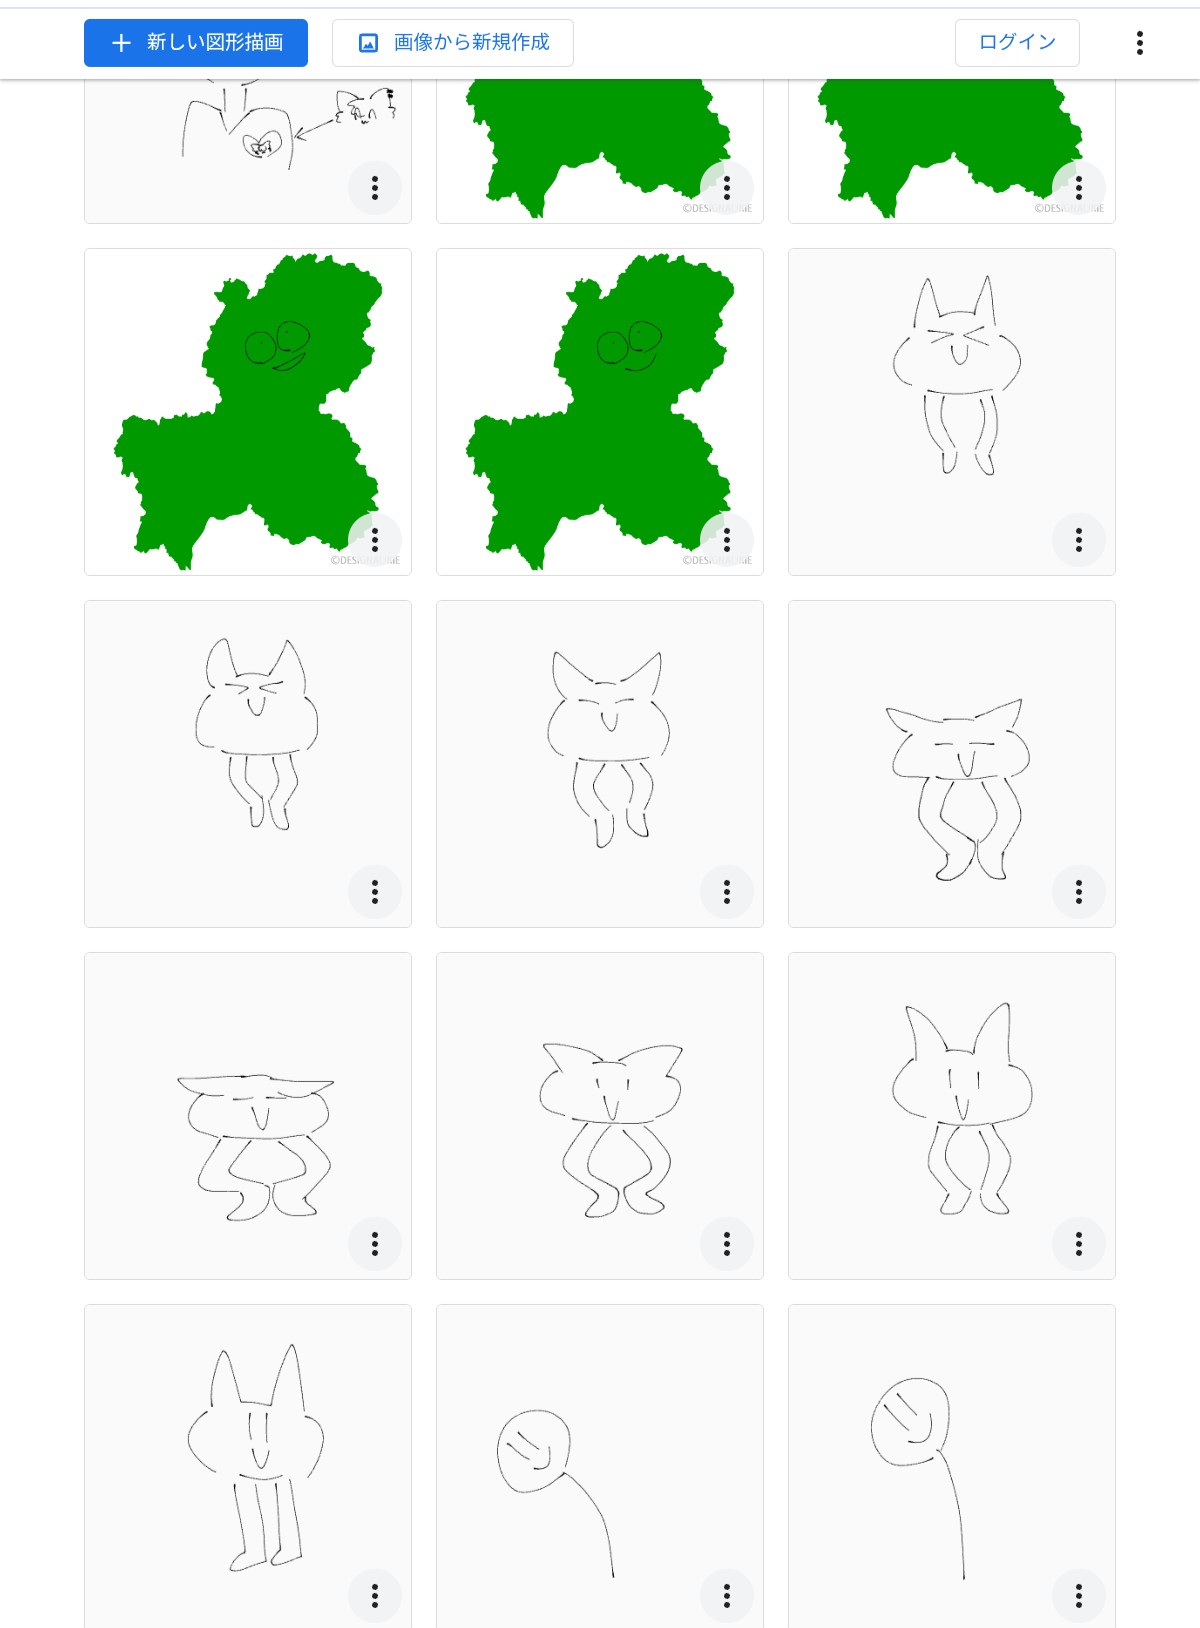
Task: Open the bottom-middle balloon face sketch
Action: [600, 1466]
